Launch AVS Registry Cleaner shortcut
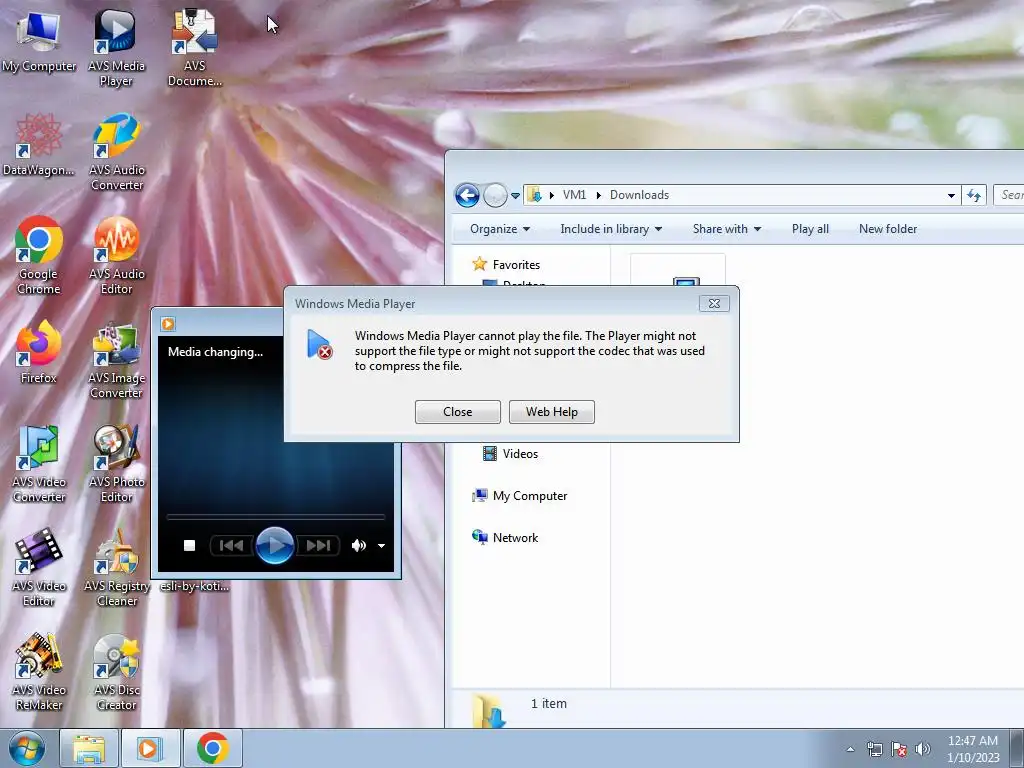This screenshot has height=768, width=1024. tap(116, 568)
